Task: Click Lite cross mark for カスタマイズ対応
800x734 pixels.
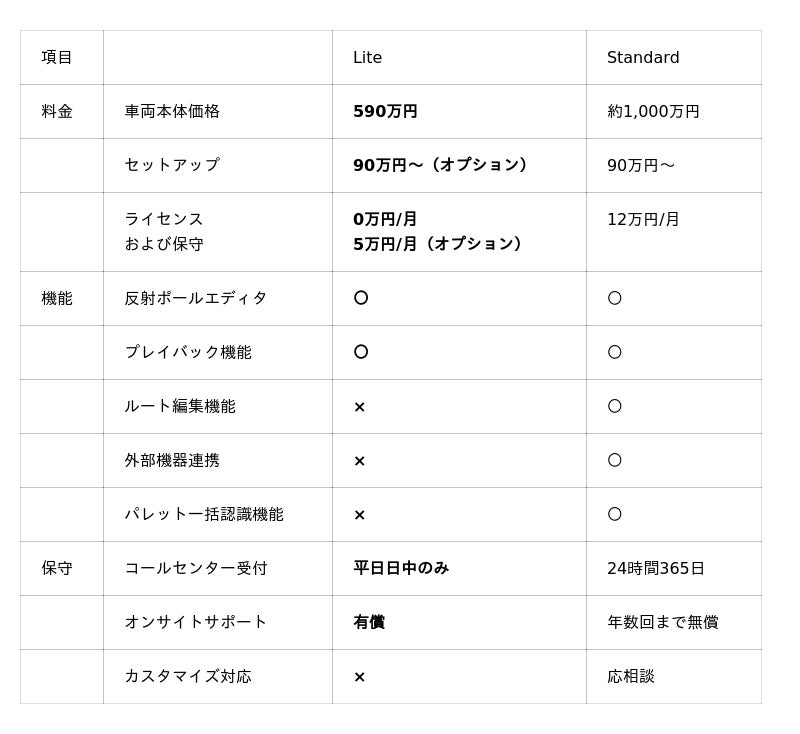Action: coord(360,677)
